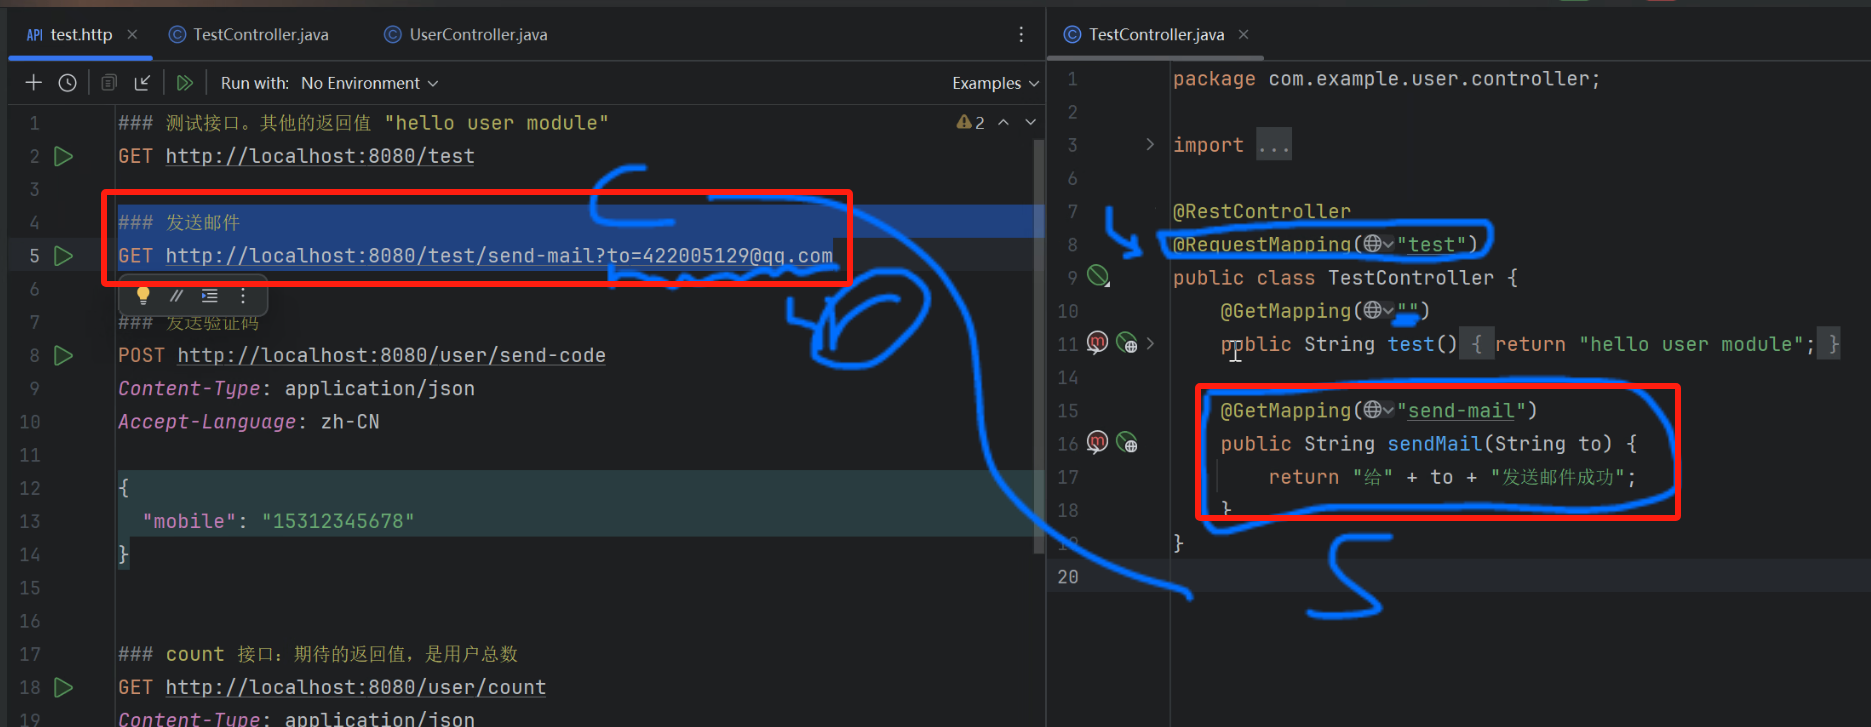Image resolution: width=1871 pixels, height=727 pixels.
Task: Click the Add request plus icon
Action: [x=33, y=83]
